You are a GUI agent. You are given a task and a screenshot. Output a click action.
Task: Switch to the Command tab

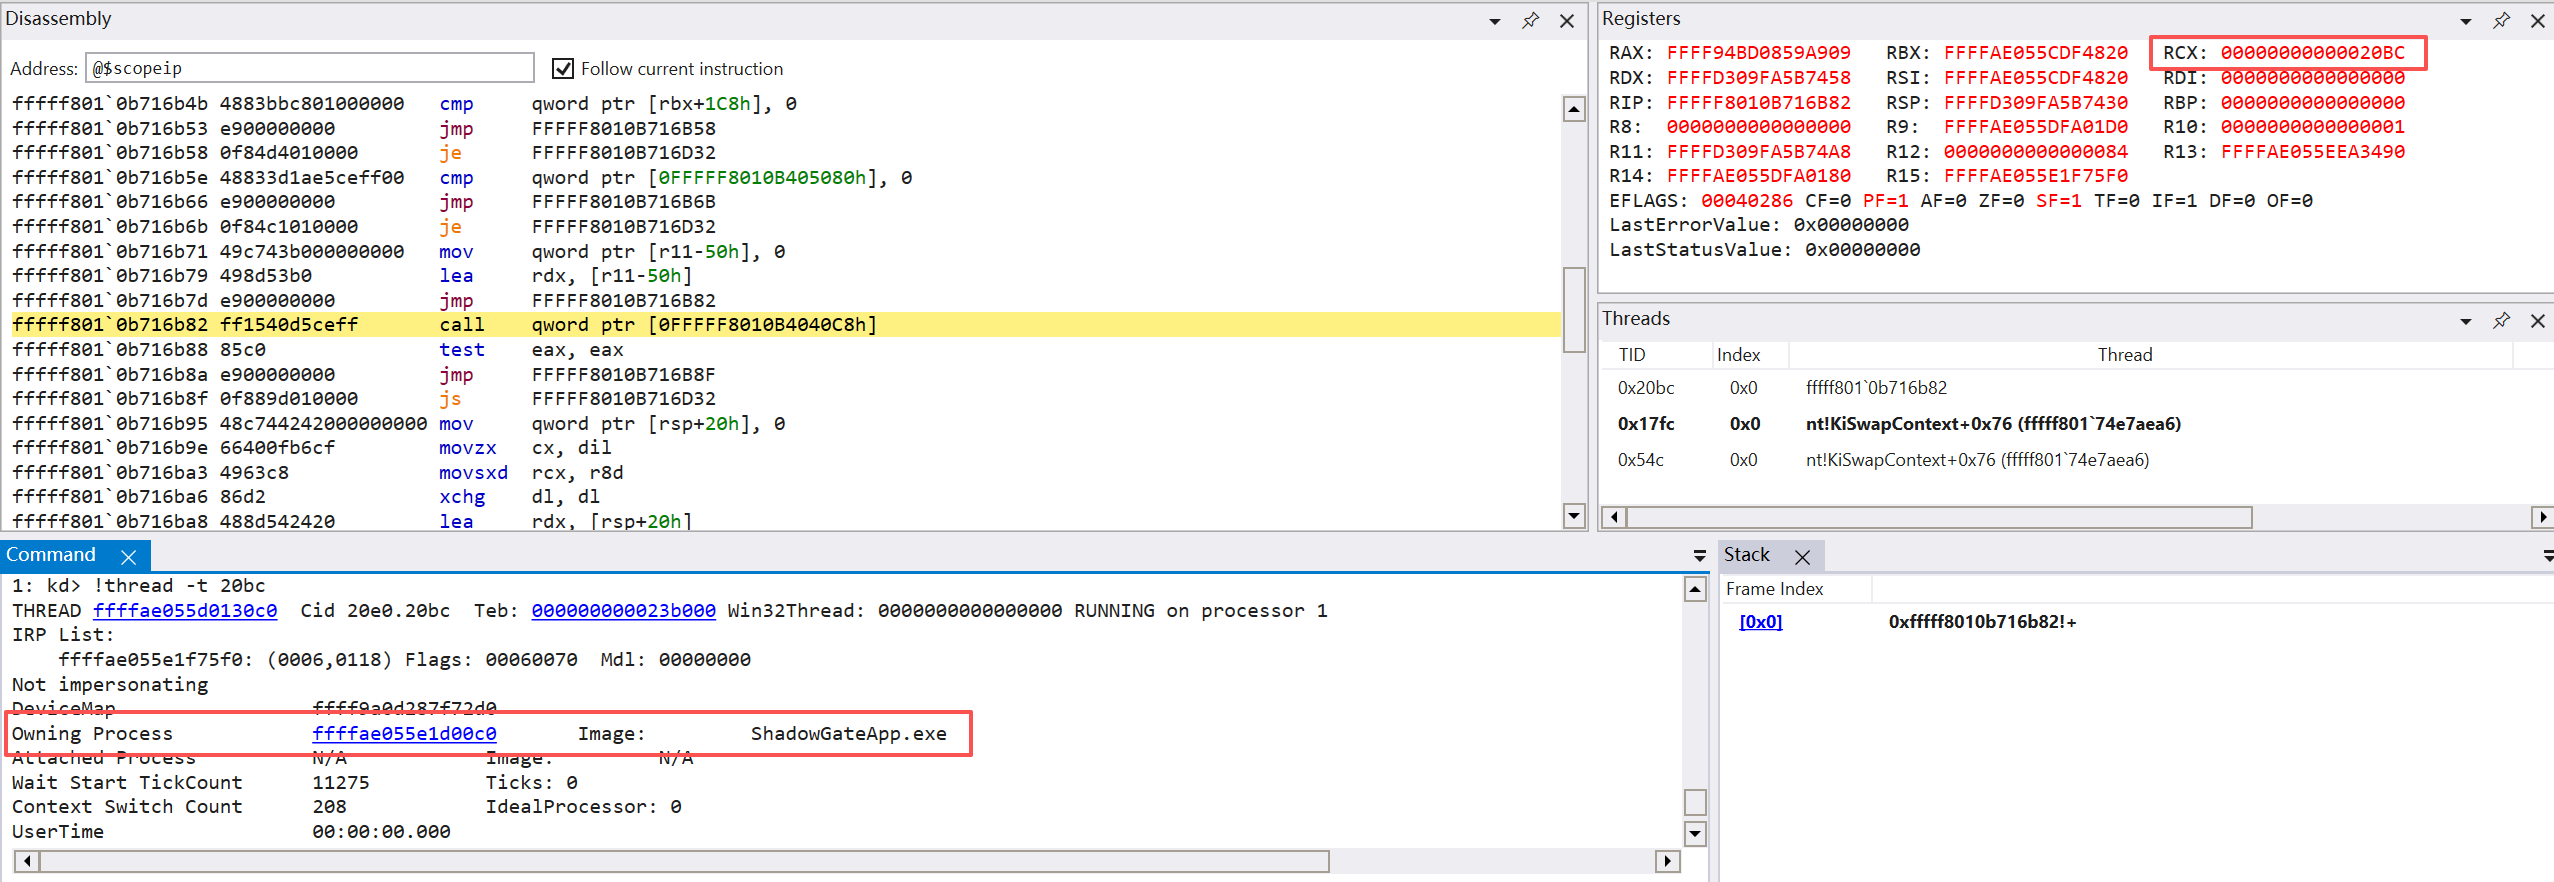tap(51, 555)
